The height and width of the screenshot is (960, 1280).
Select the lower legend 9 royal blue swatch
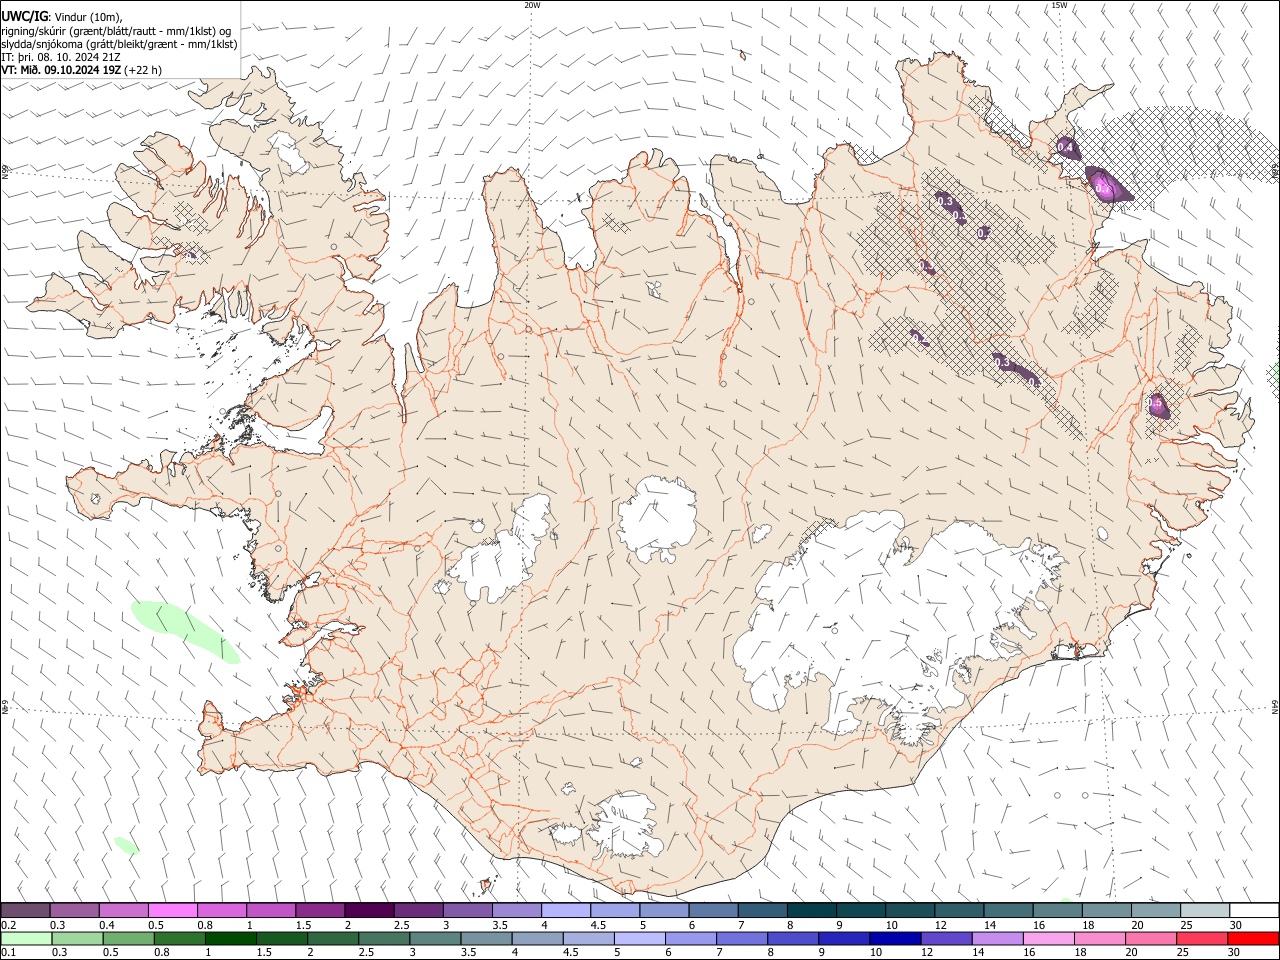pos(844,938)
